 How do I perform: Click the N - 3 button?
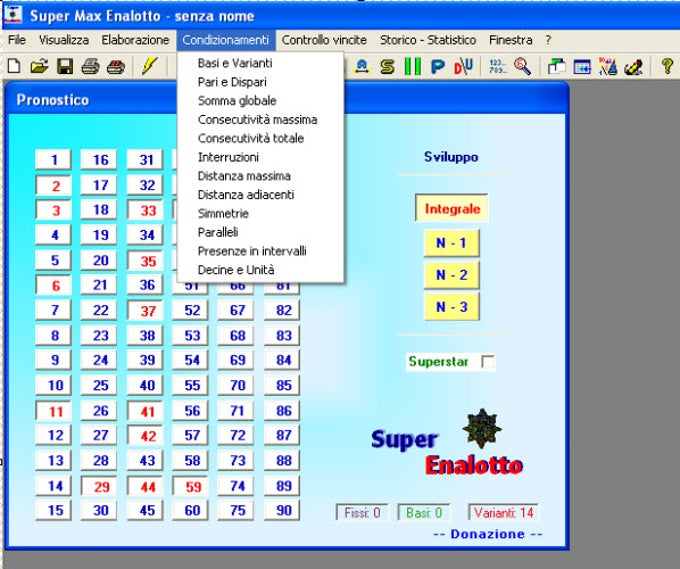pyautogui.click(x=451, y=307)
